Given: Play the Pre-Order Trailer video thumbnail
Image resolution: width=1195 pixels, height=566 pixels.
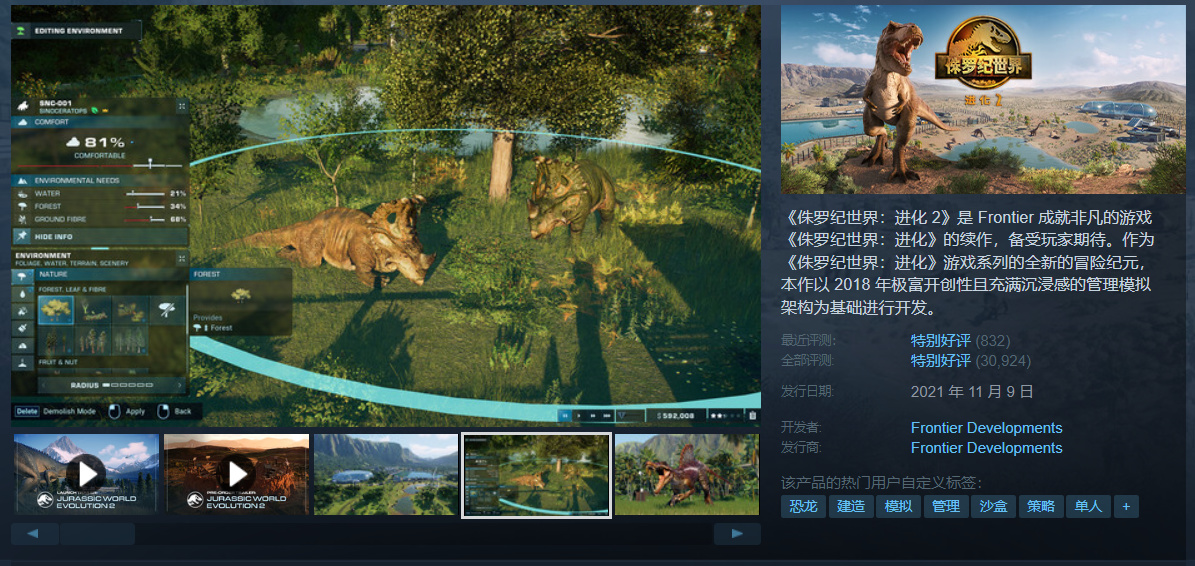Looking at the screenshot, I should [x=236, y=474].
